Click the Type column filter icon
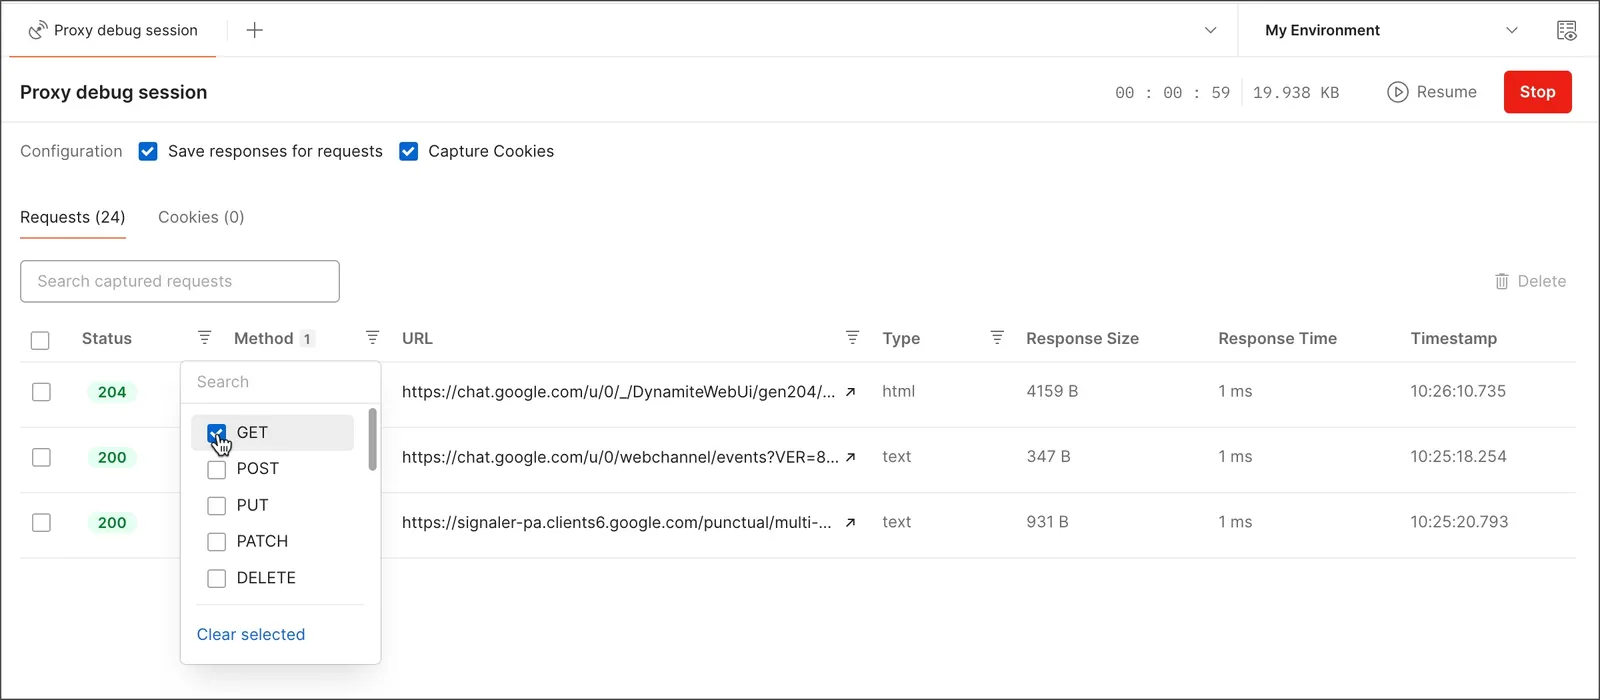Viewport: 1600px width, 700px height. 997,338
